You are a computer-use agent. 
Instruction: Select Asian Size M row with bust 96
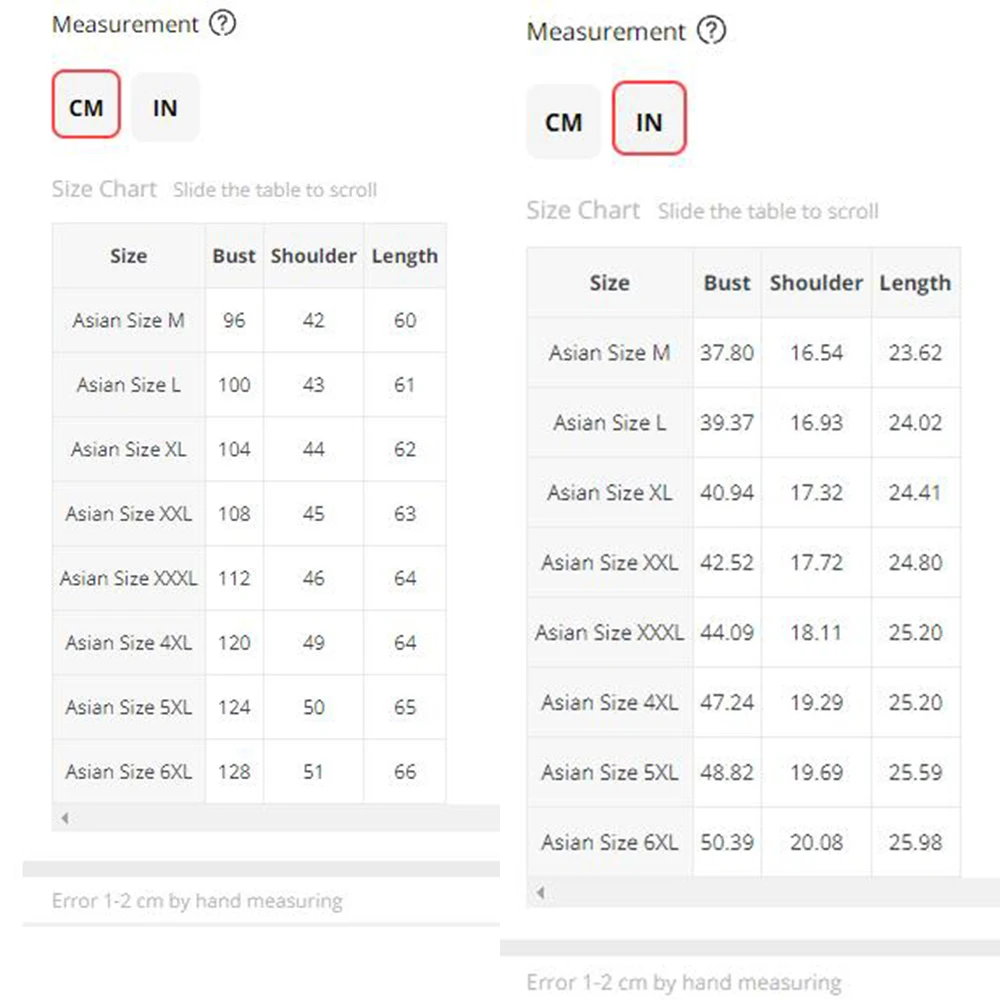(128, 321)
